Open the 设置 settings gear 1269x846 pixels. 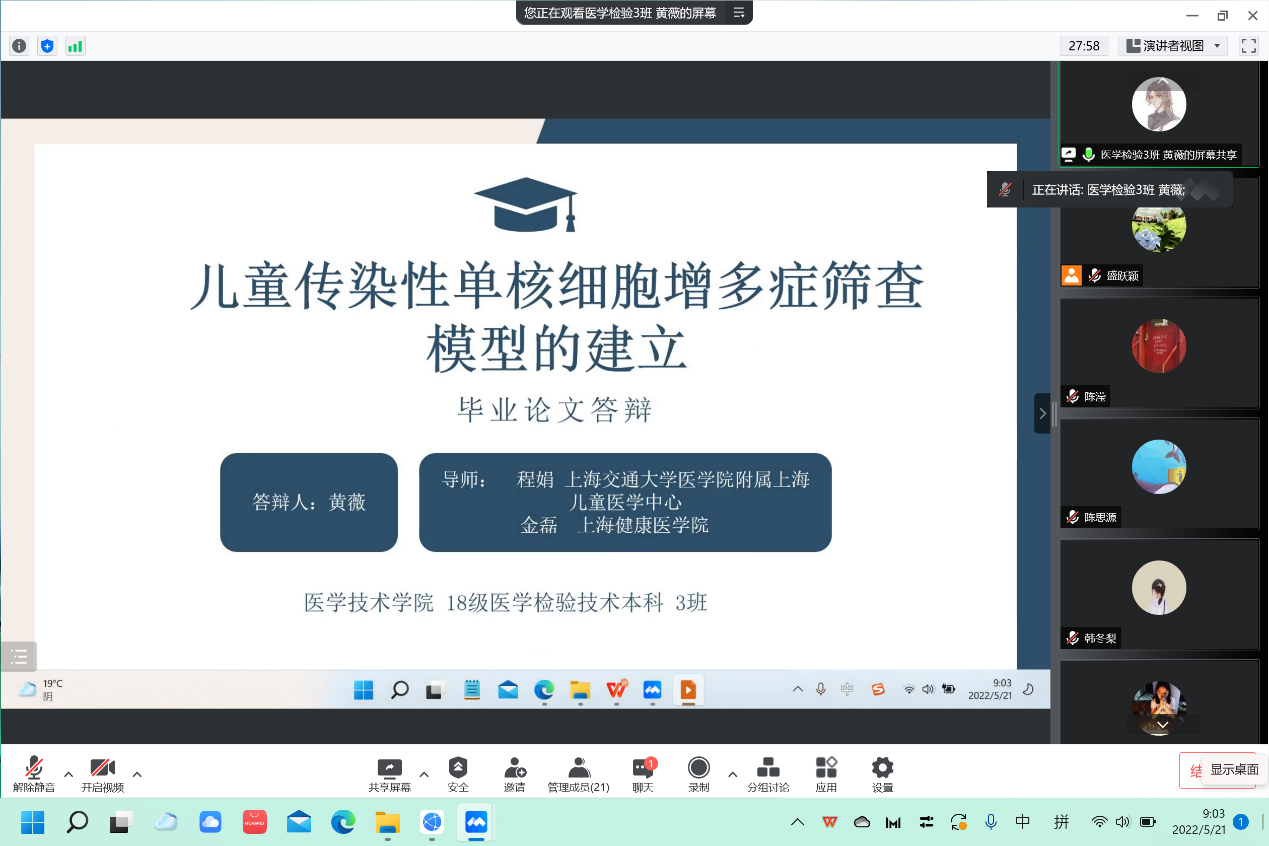(x=882, y=773)
